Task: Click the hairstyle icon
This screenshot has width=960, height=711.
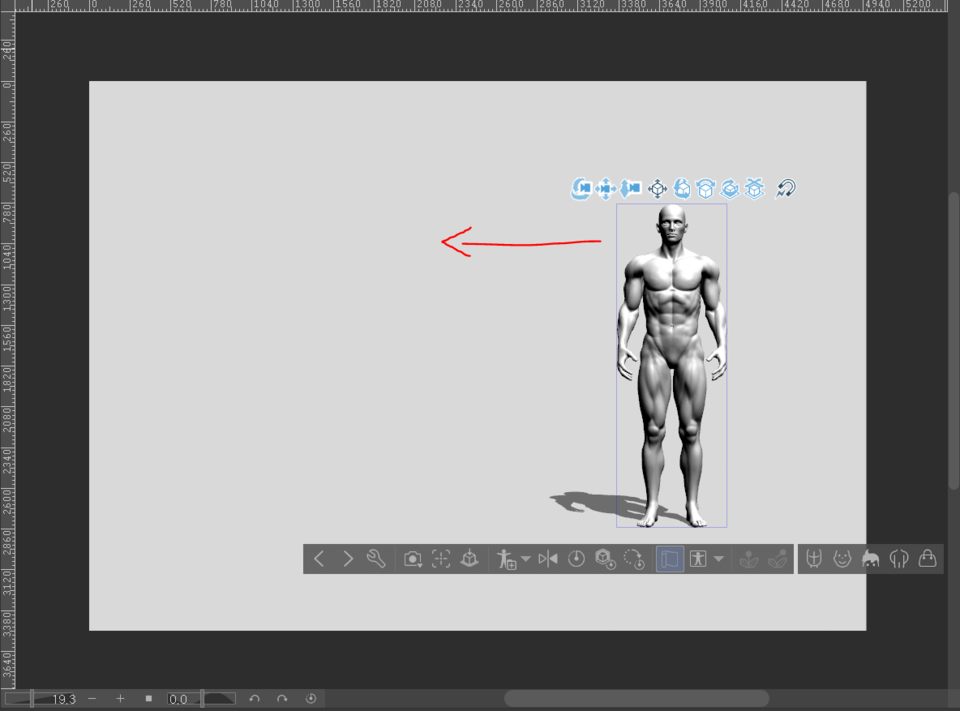Action: coord(871,559)
